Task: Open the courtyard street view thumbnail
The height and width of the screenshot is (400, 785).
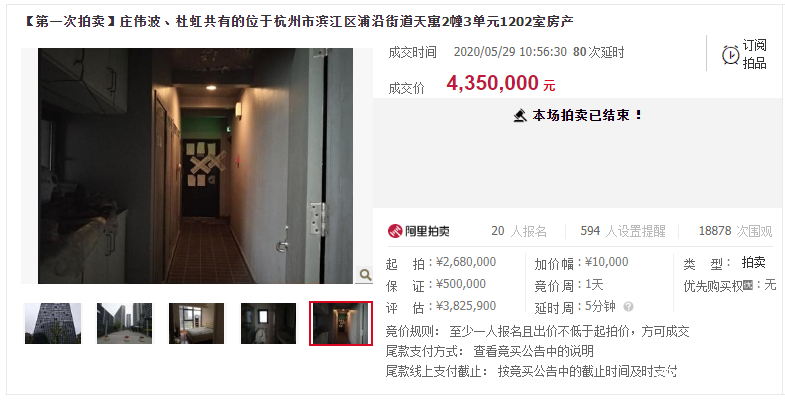Action: [x=124, y=323]
